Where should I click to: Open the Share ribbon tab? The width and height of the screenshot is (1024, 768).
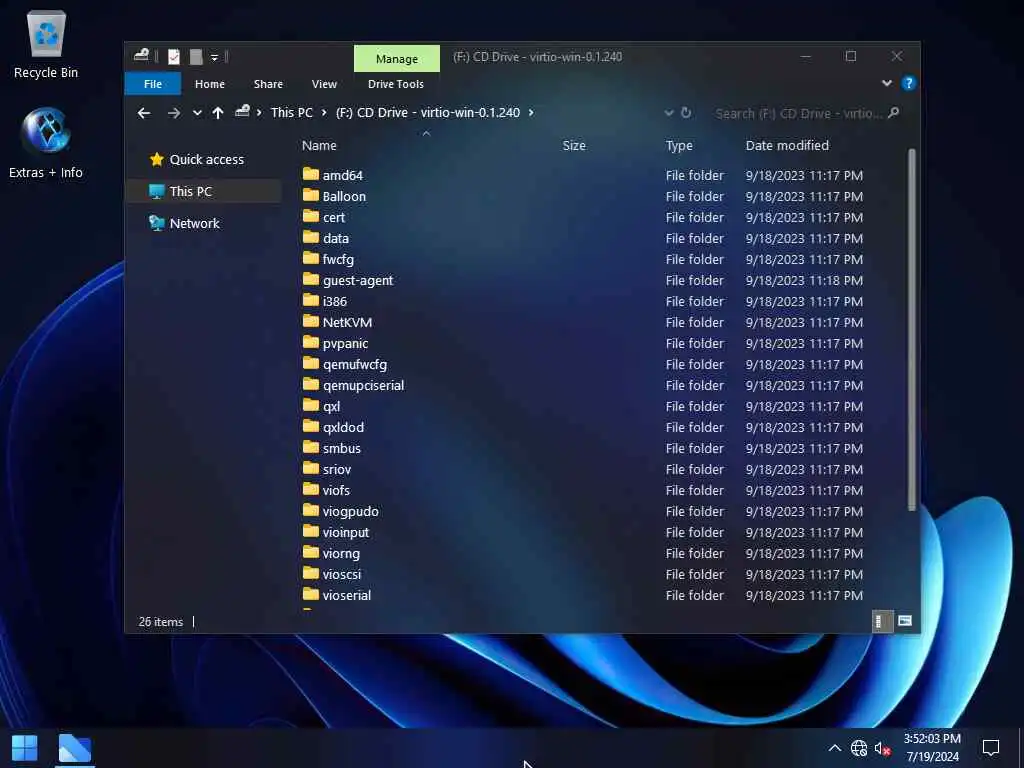point(268,84)
